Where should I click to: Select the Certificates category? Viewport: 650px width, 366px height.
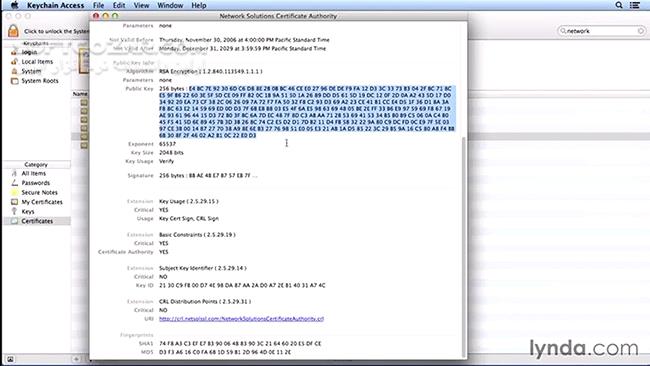pos(37,221)
